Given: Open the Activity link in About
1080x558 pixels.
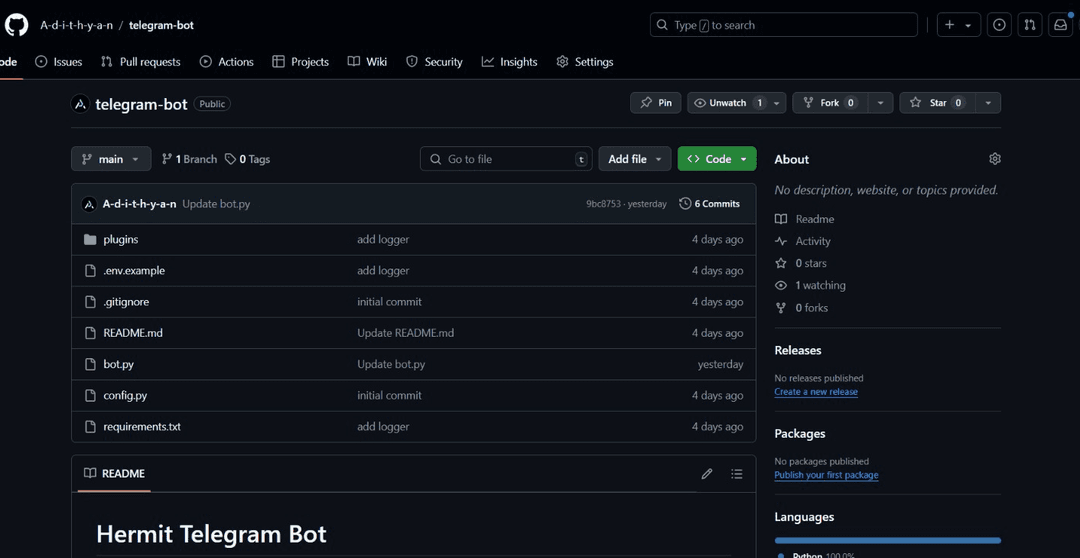Looking at the screenshot, I should click(x=802, y=241).
